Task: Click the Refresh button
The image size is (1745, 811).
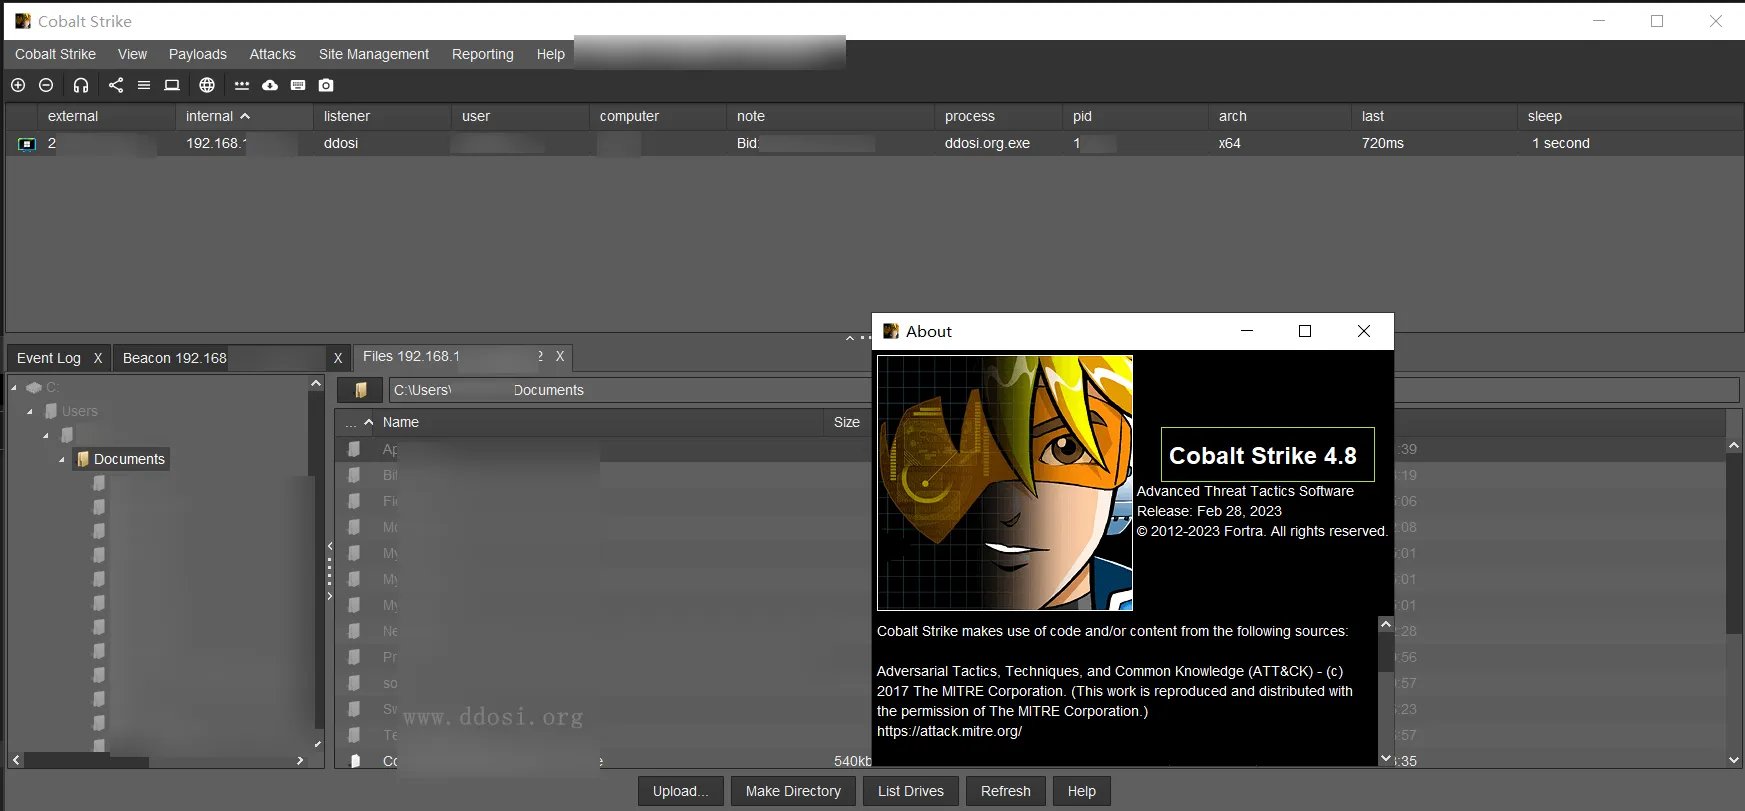Action: [1006, 791]
